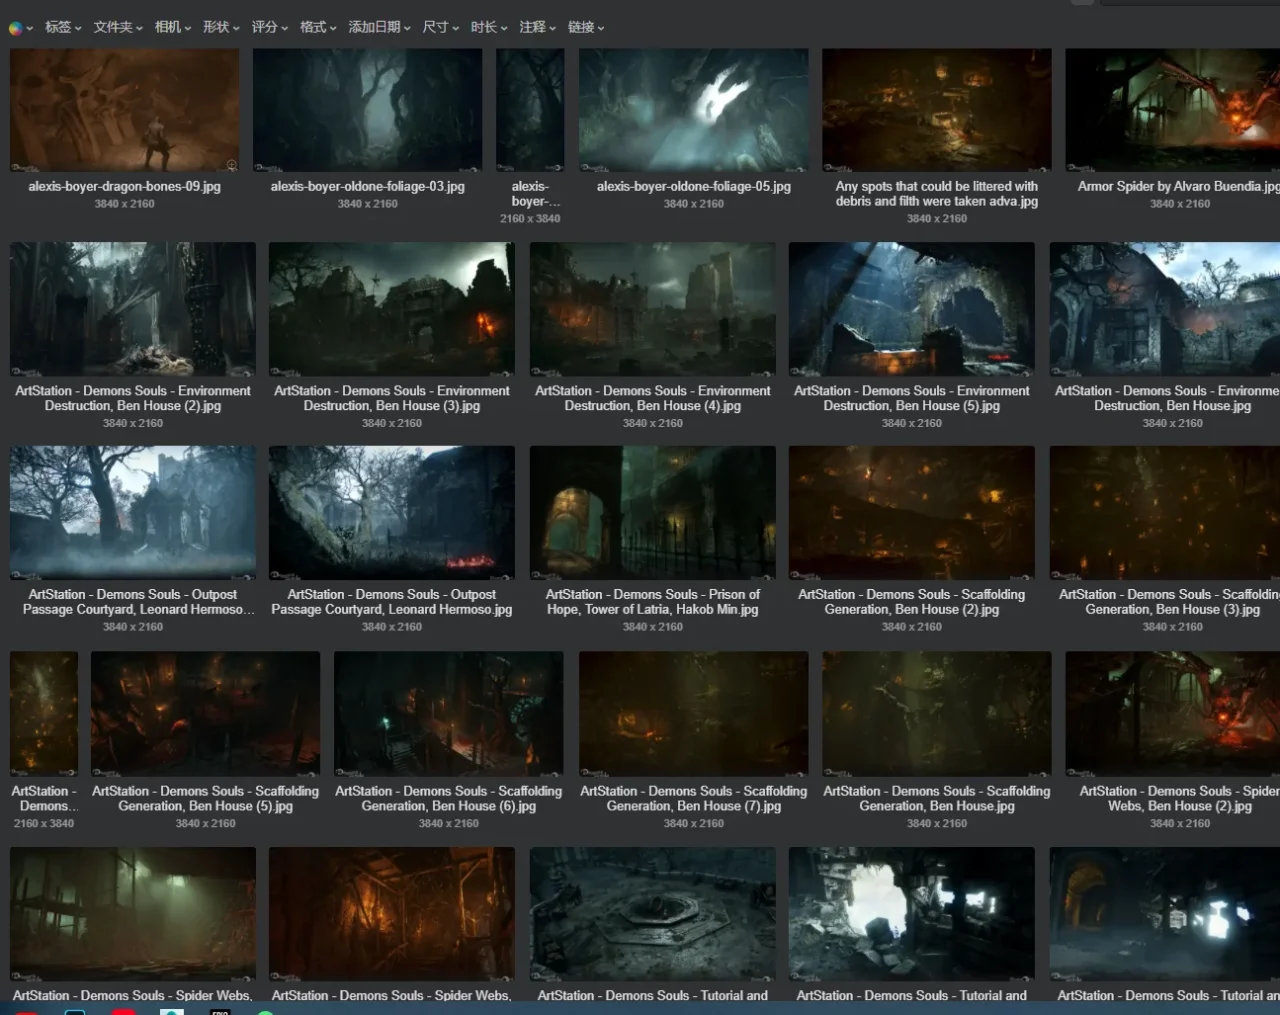Open the 注释 annotation filter

[x=537, y=27]
